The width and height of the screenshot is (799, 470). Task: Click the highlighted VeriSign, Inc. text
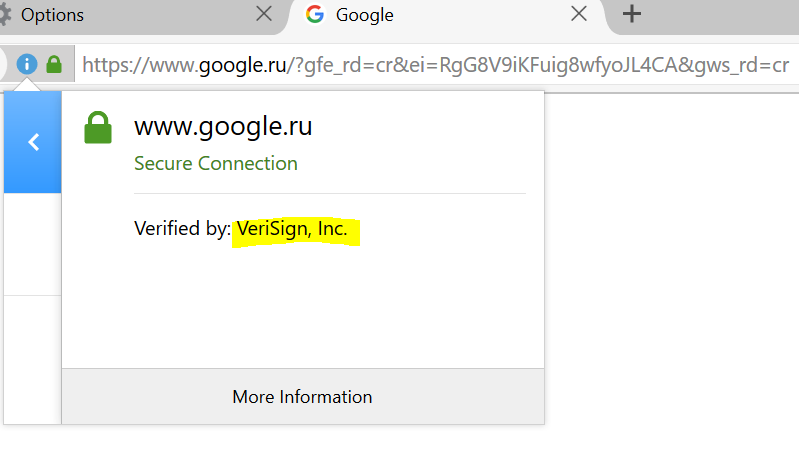[292, 229]
